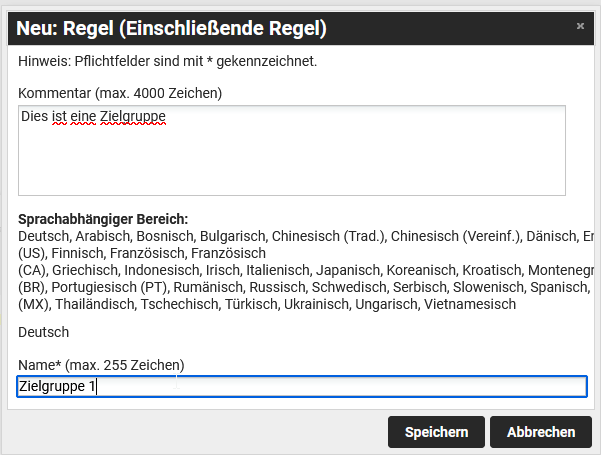Click the word 'Dies' in the comment
Image resolution: width=601 pixels, height=455 pixels.
coord(35,117)
